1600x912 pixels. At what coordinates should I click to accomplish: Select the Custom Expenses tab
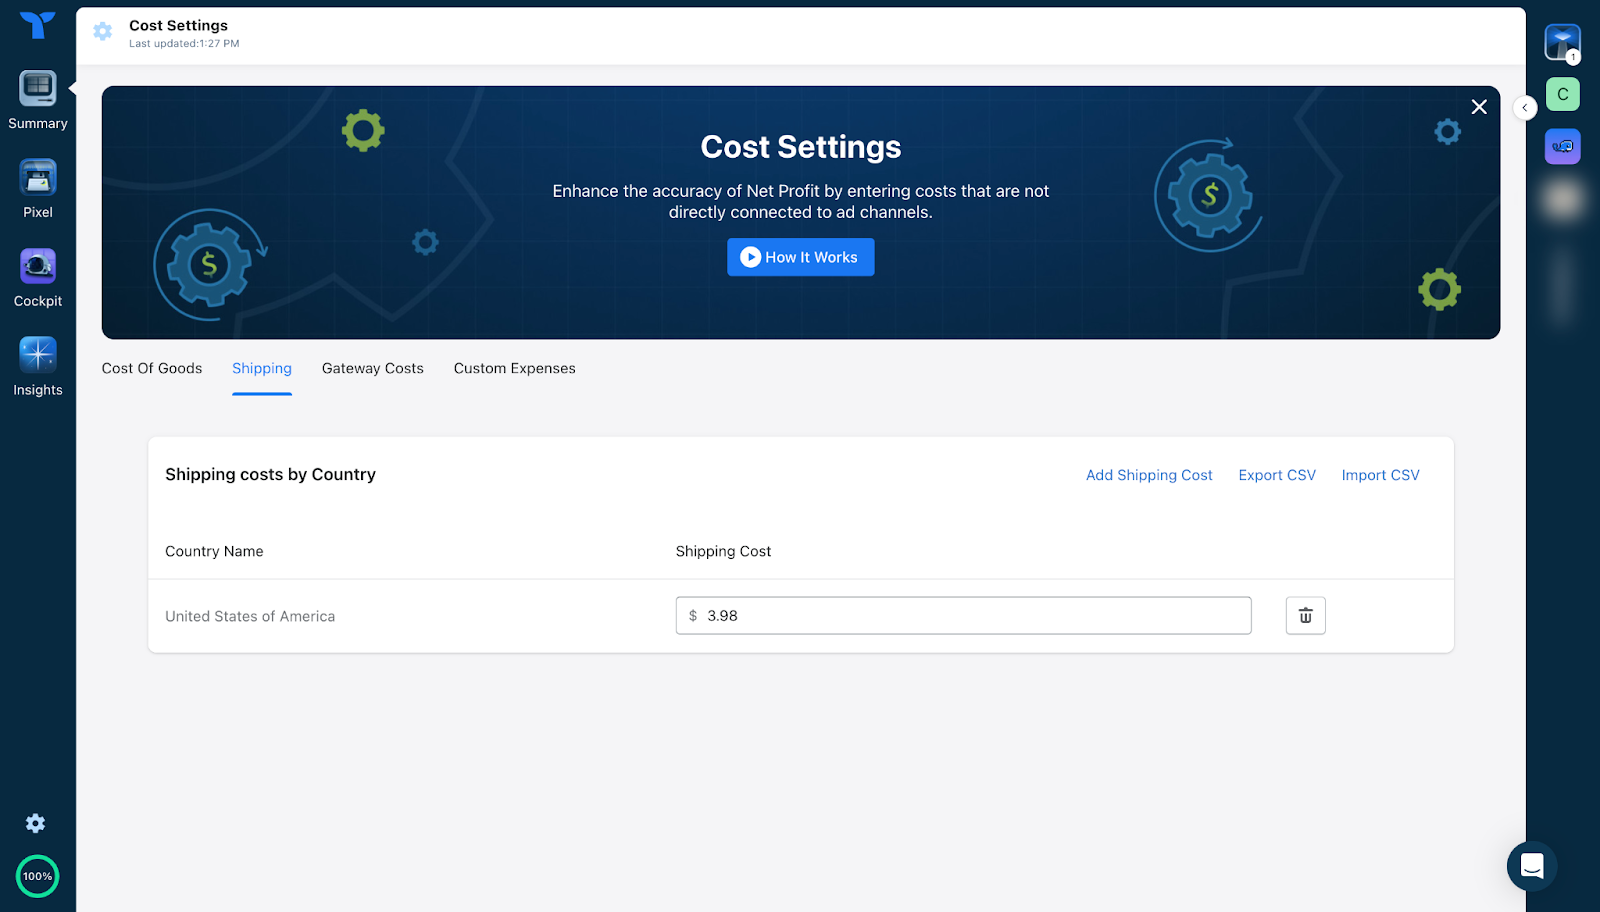514,368
